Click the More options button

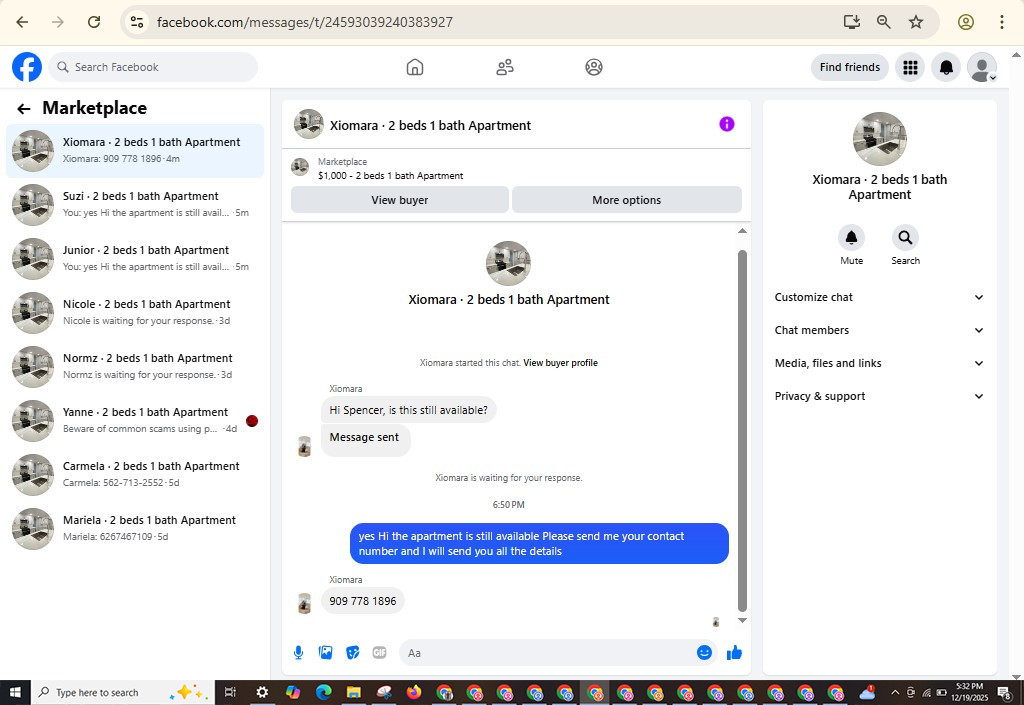pos(626,200)
